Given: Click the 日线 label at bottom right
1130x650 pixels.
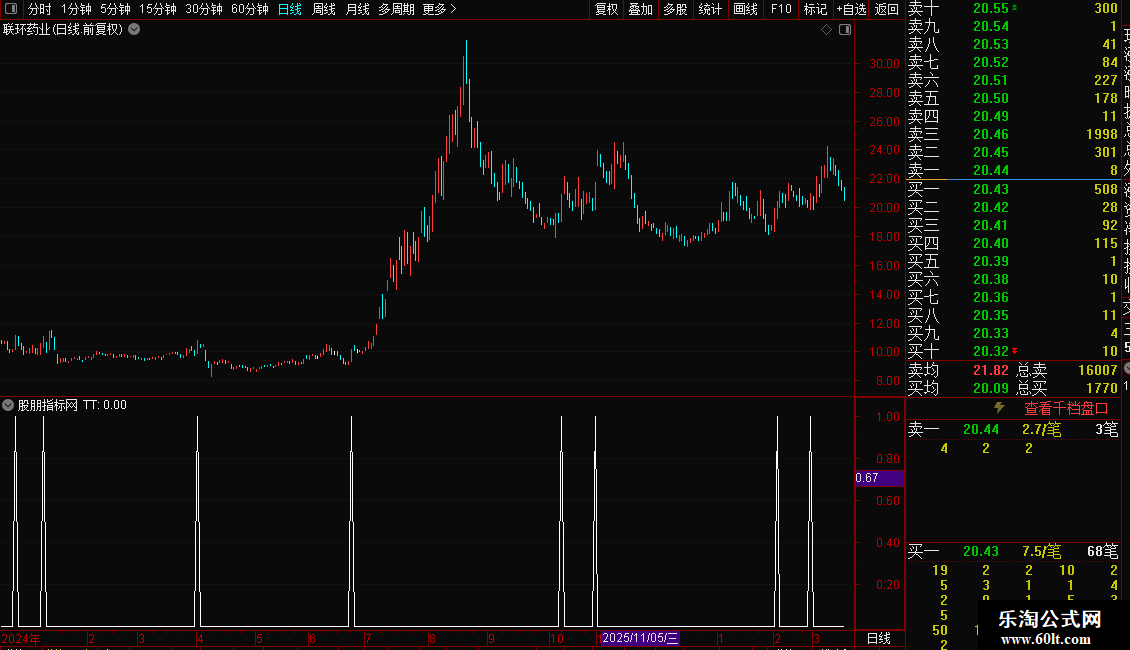Looking at the screenshot, I should pos(878,638).
